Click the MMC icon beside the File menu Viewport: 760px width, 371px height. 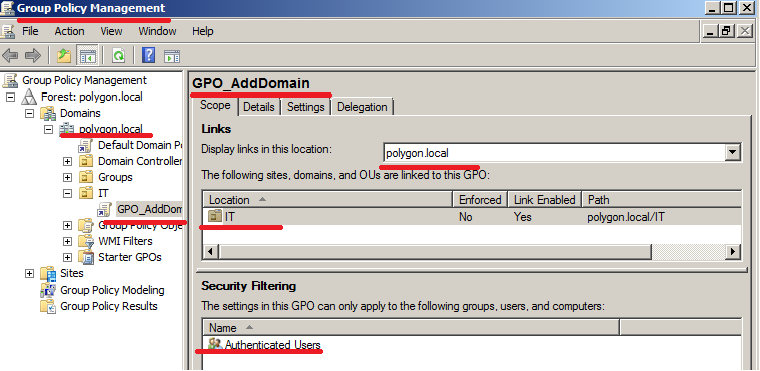[8, 32]
